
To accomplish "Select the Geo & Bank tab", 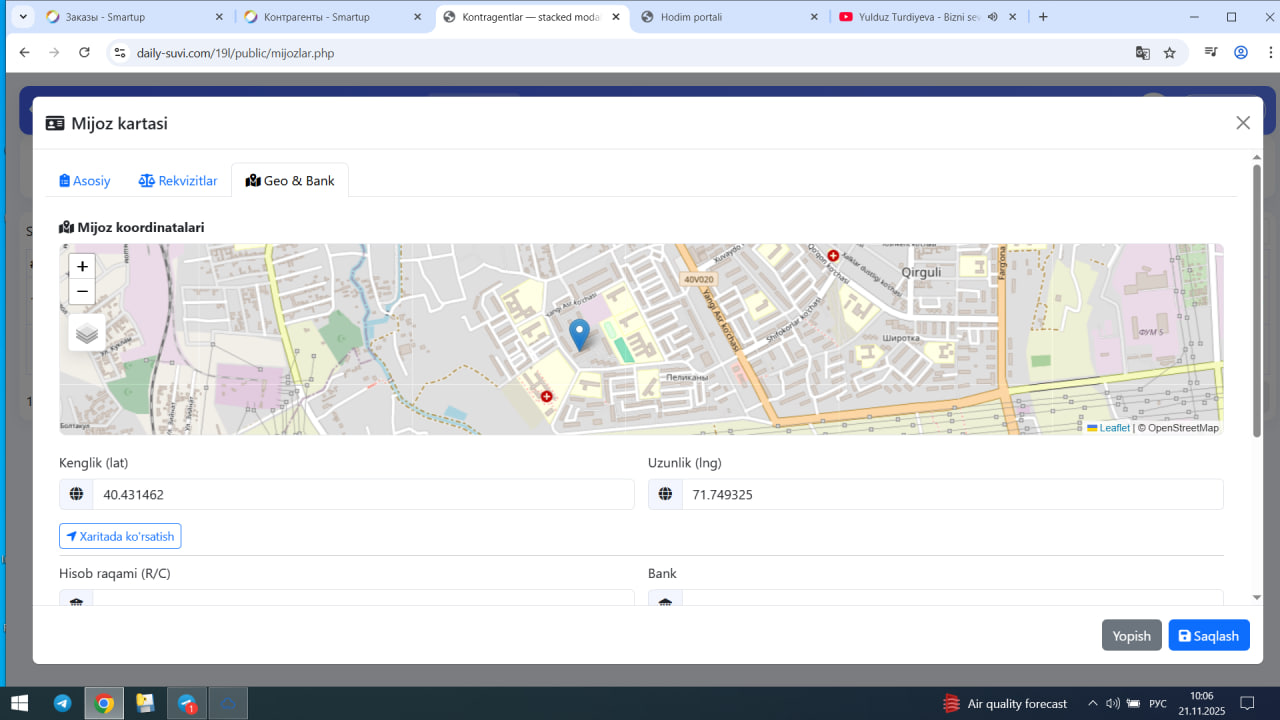I will click(290, 181).
